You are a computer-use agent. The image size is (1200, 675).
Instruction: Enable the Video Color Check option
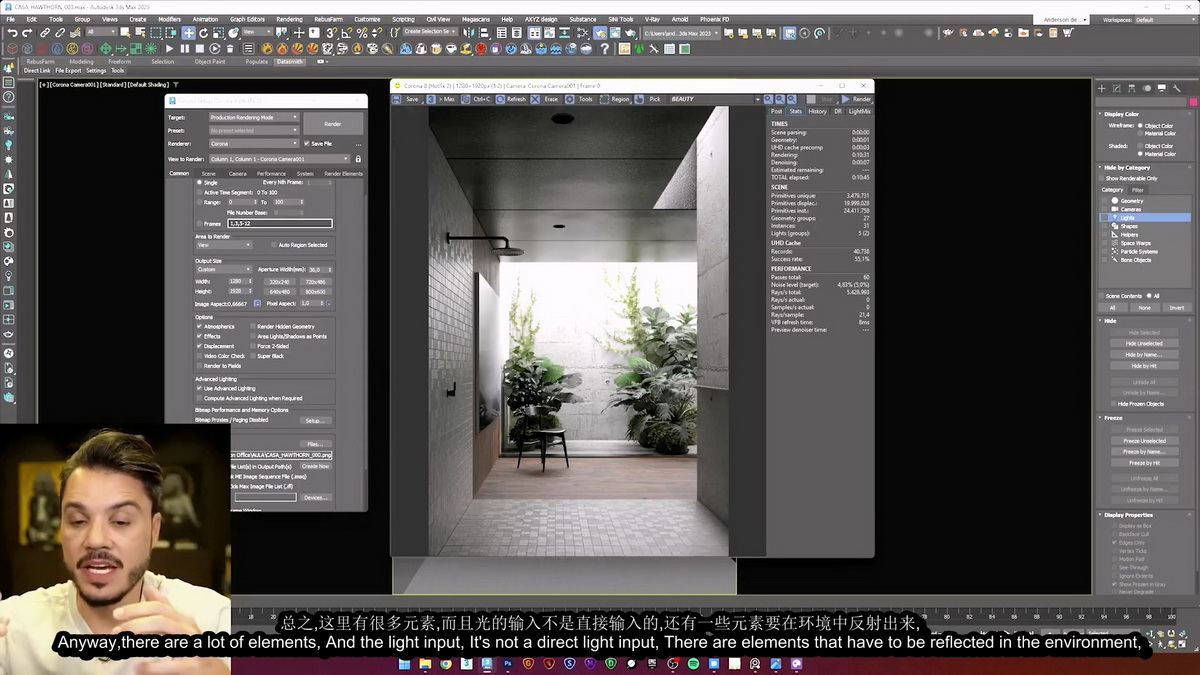tap(200, 356)
